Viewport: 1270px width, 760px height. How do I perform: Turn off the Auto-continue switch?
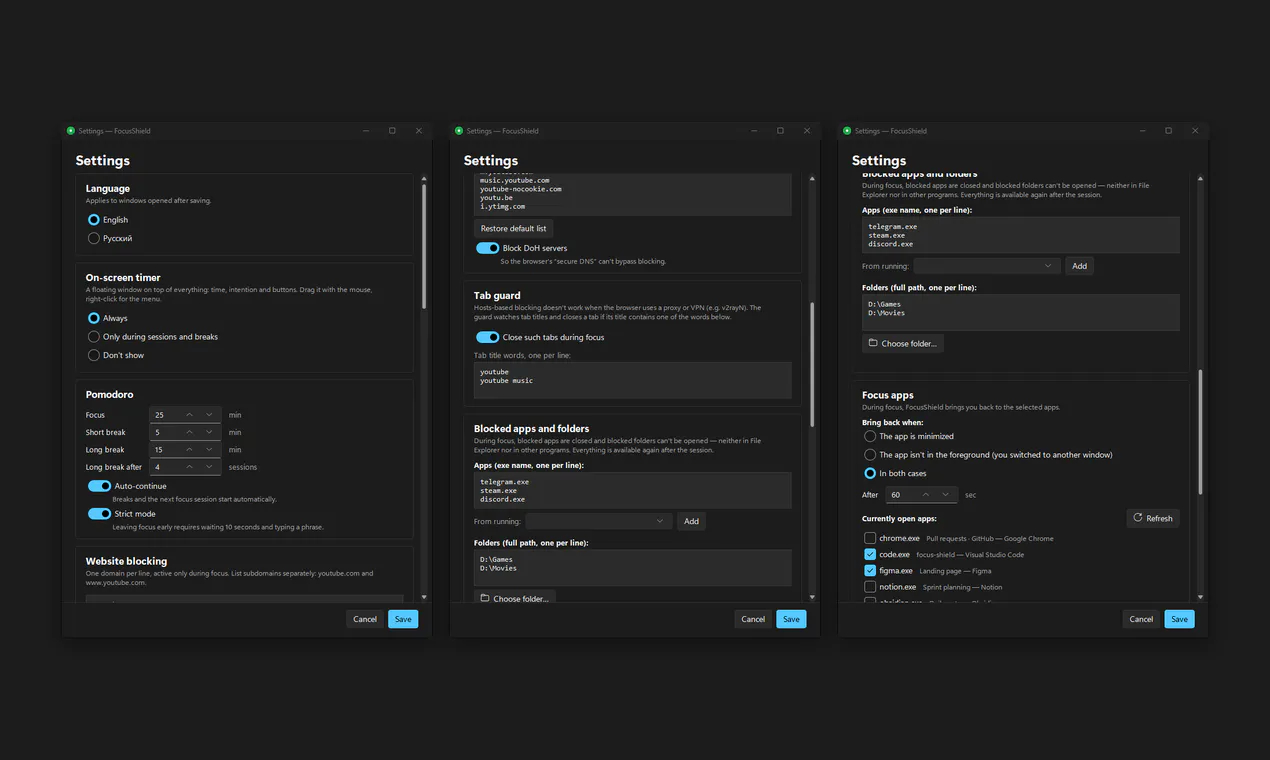pos(99,486)
